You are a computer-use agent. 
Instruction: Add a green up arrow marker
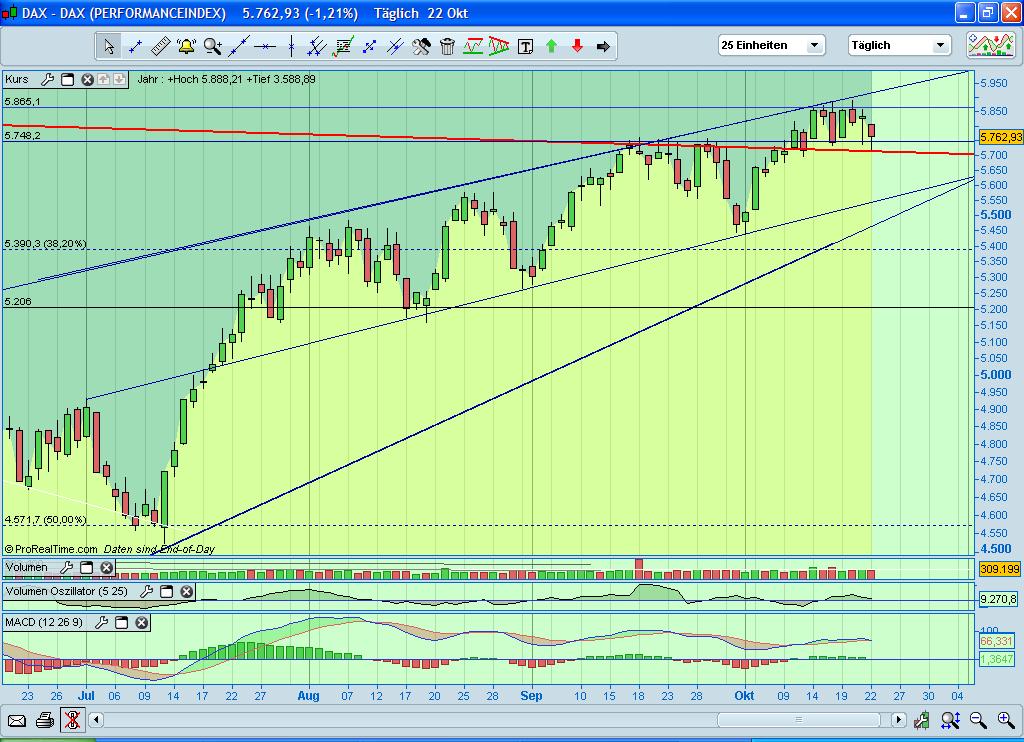point(551,46)
